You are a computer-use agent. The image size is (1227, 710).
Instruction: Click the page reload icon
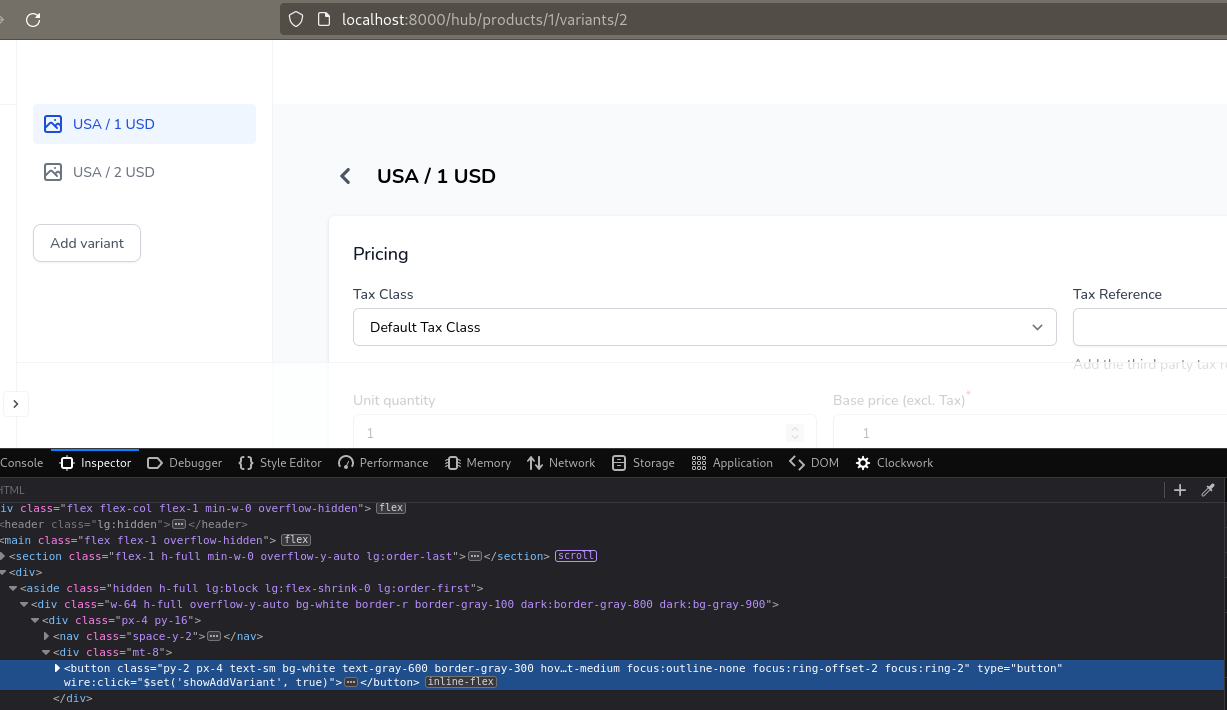pos(33,19)
